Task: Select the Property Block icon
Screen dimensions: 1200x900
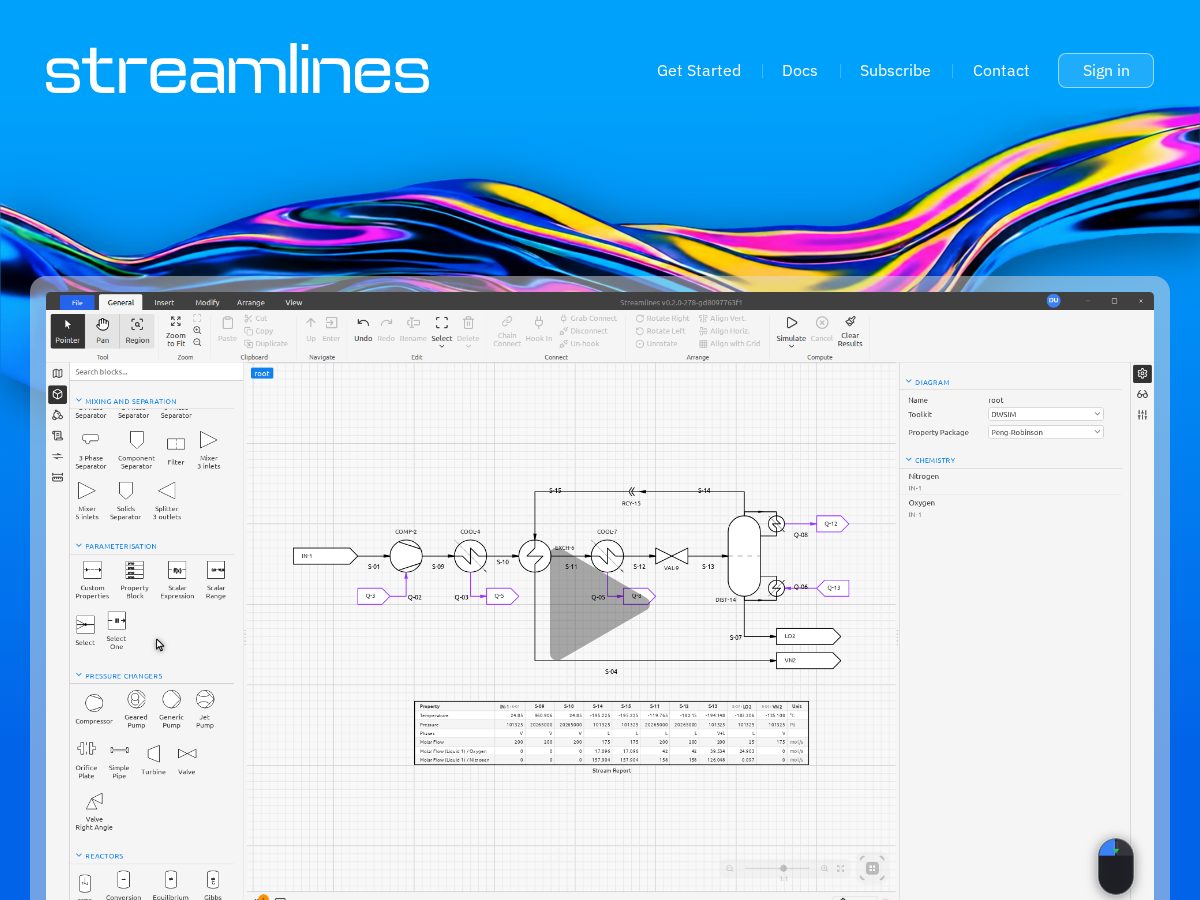Action: (x=135, y=580)
